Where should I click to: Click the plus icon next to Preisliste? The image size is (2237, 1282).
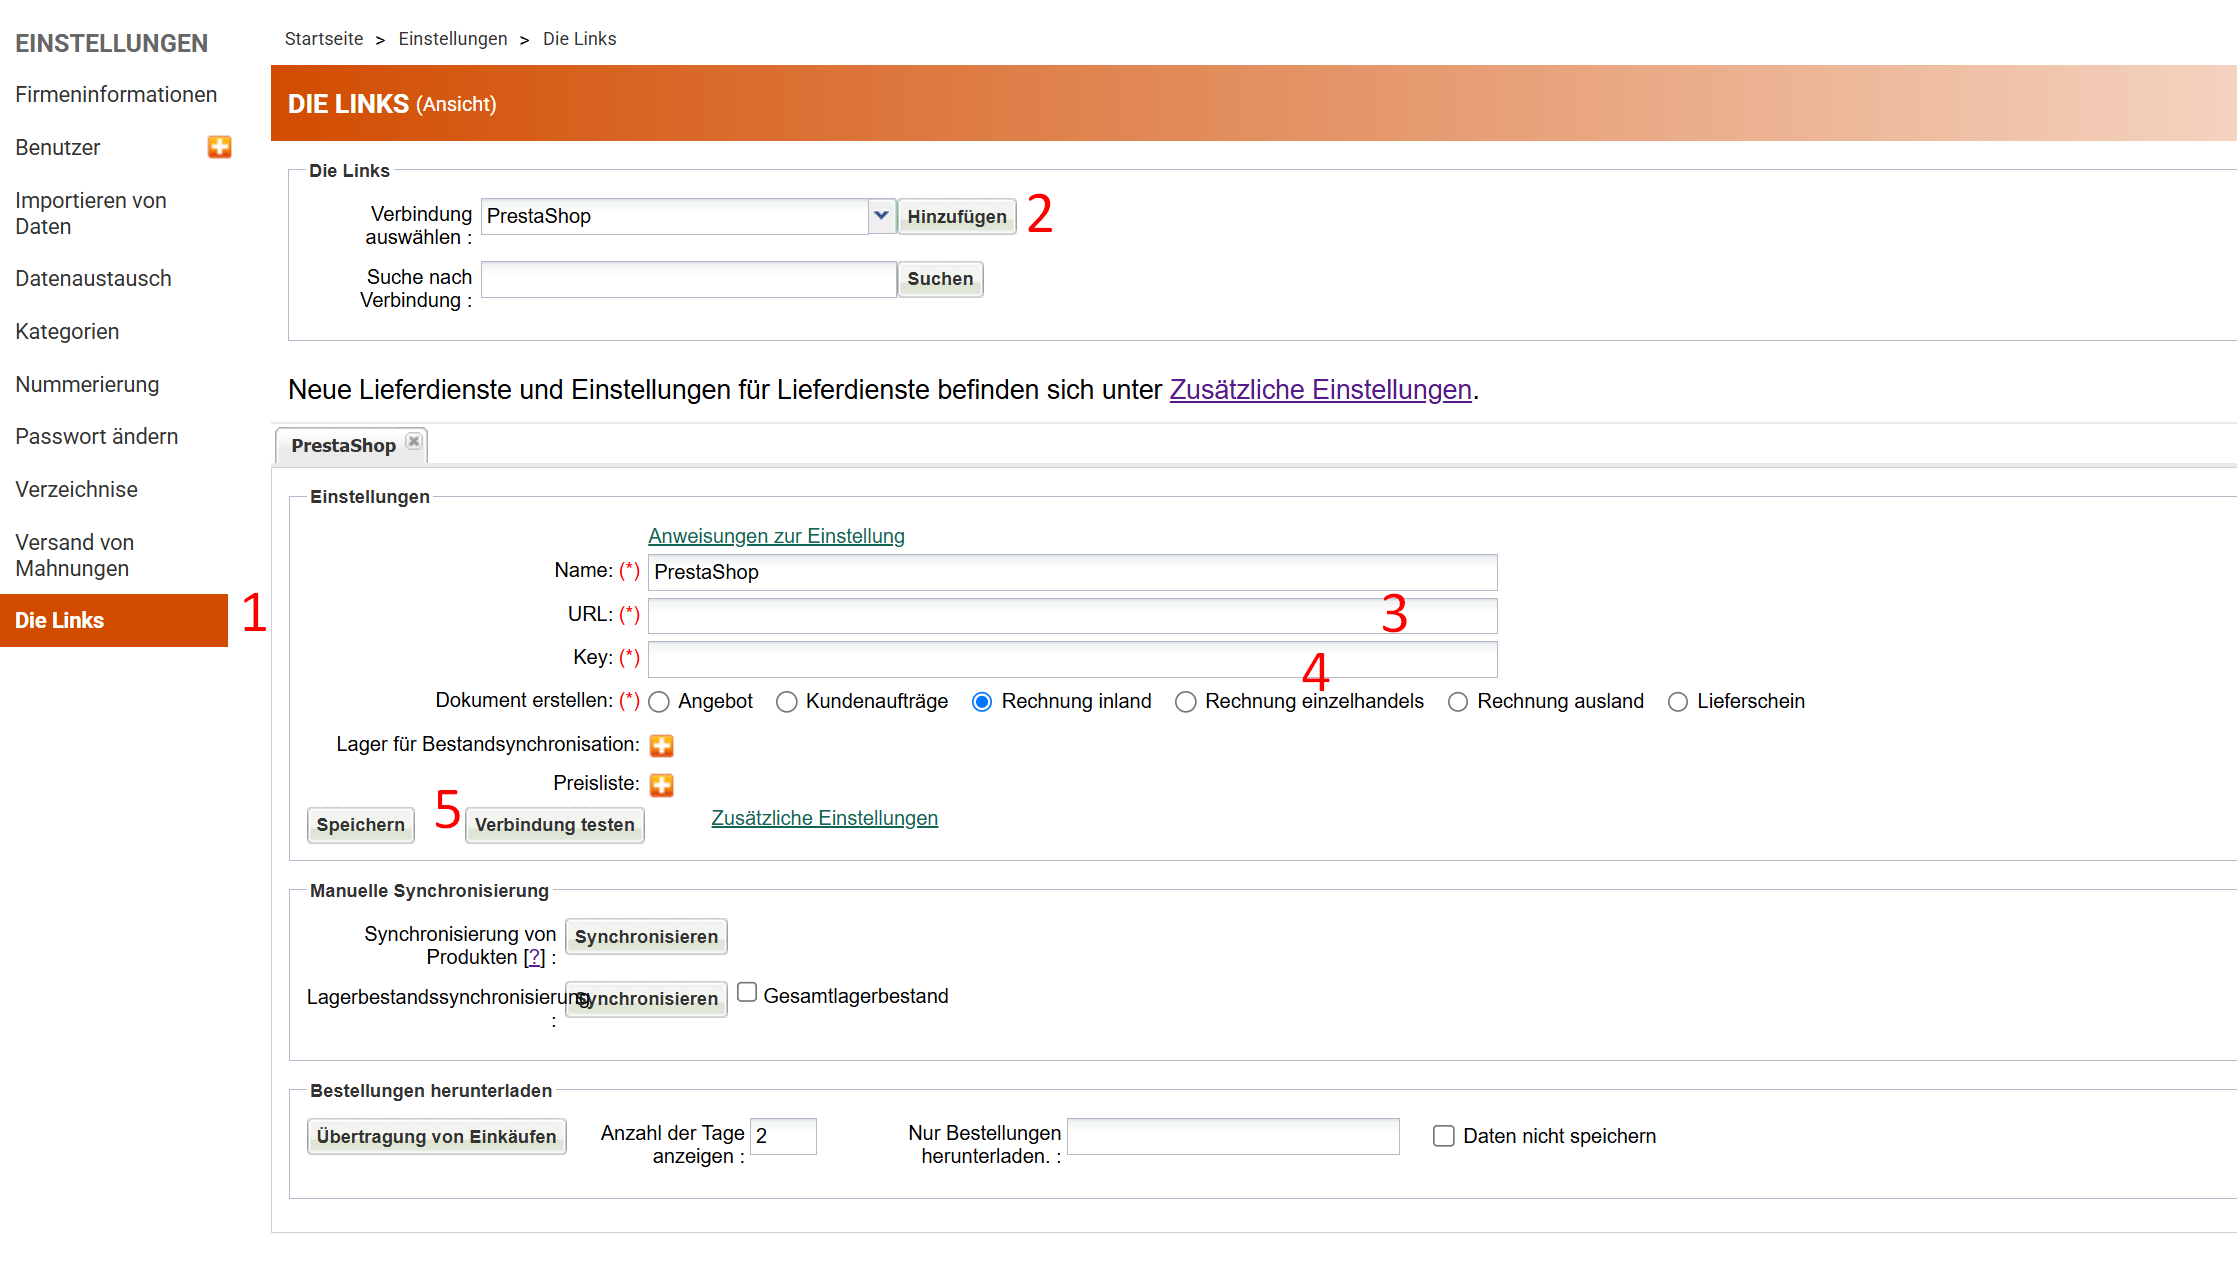pos(661,785)
